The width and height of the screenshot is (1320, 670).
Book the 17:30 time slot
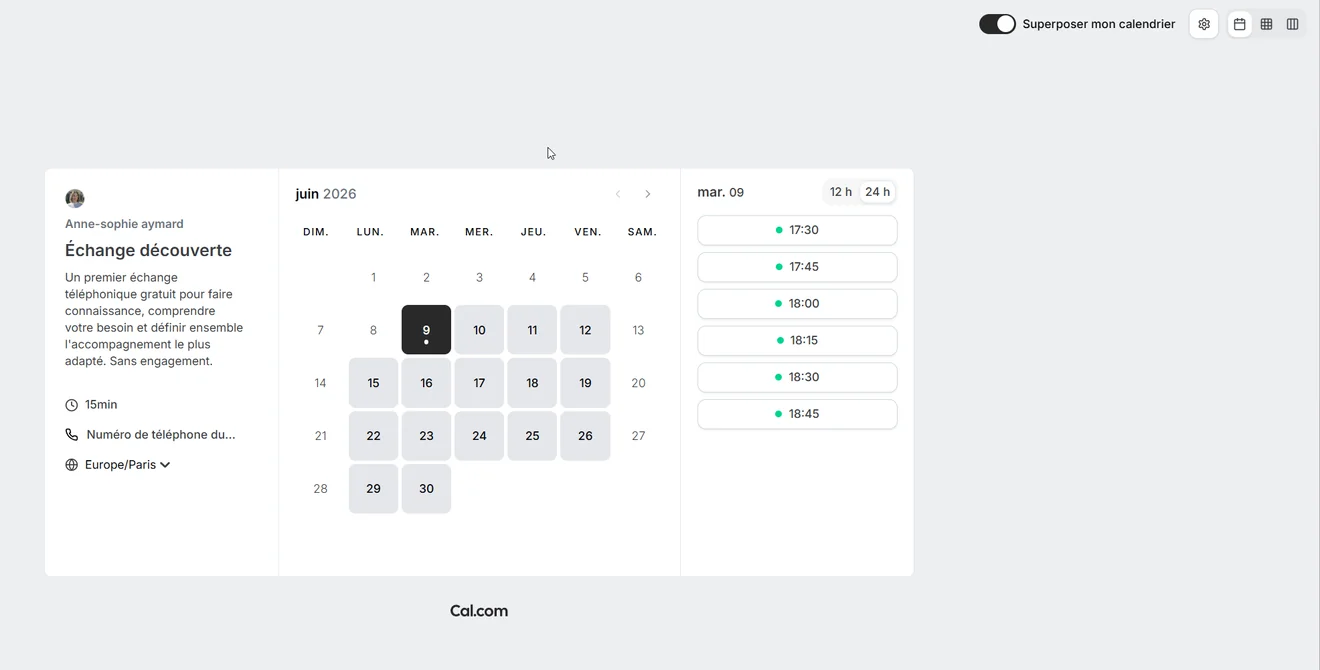797,230
